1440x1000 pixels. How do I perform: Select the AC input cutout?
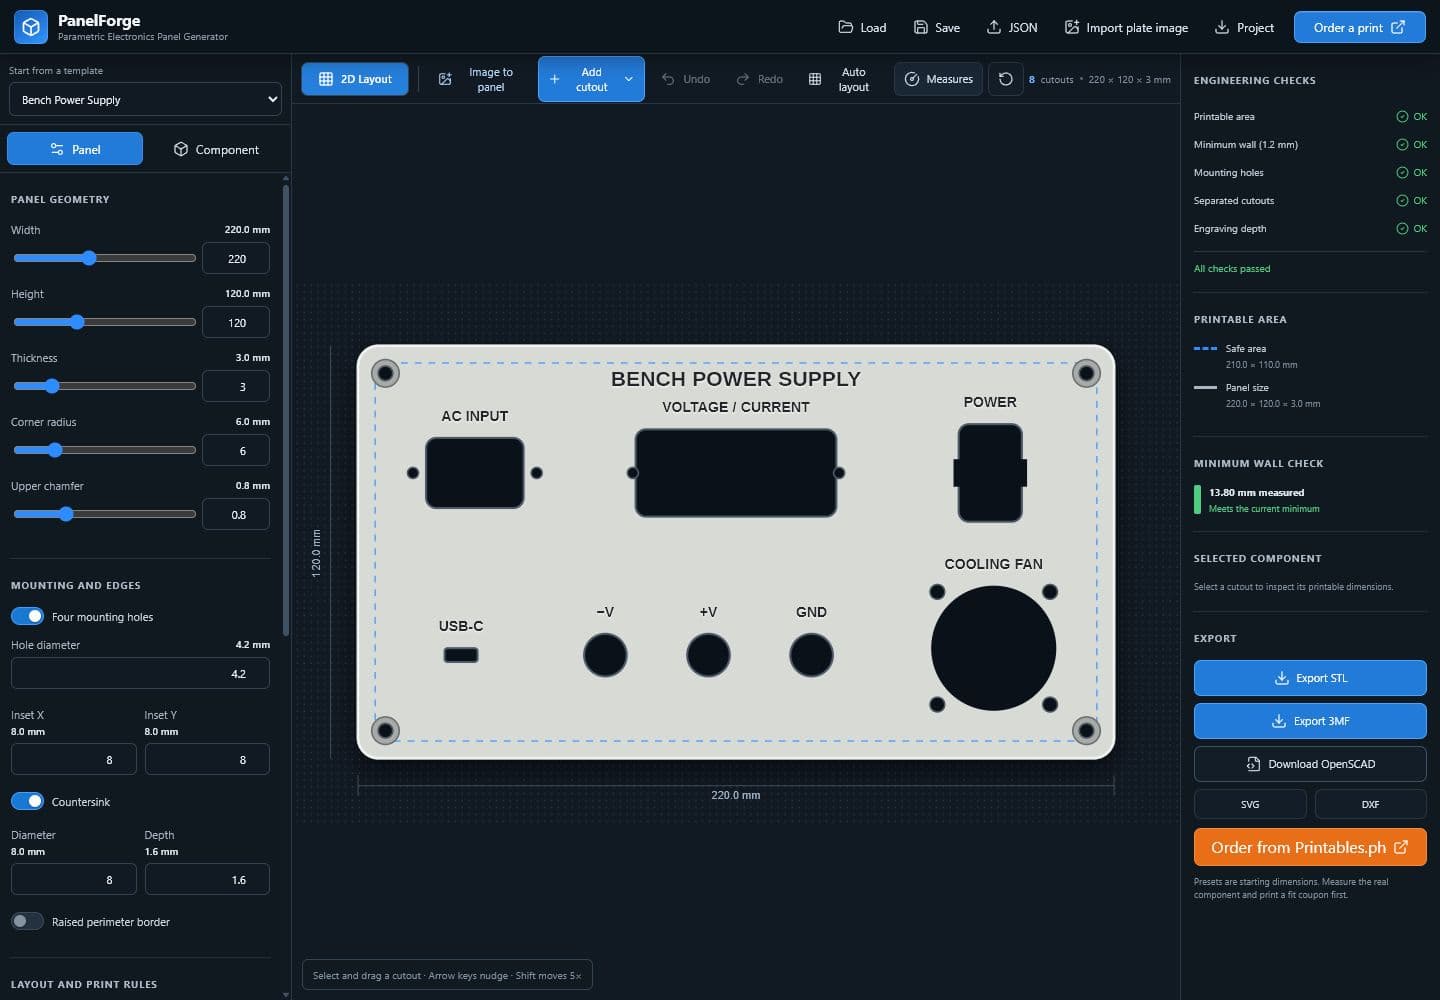coord(475,472)
